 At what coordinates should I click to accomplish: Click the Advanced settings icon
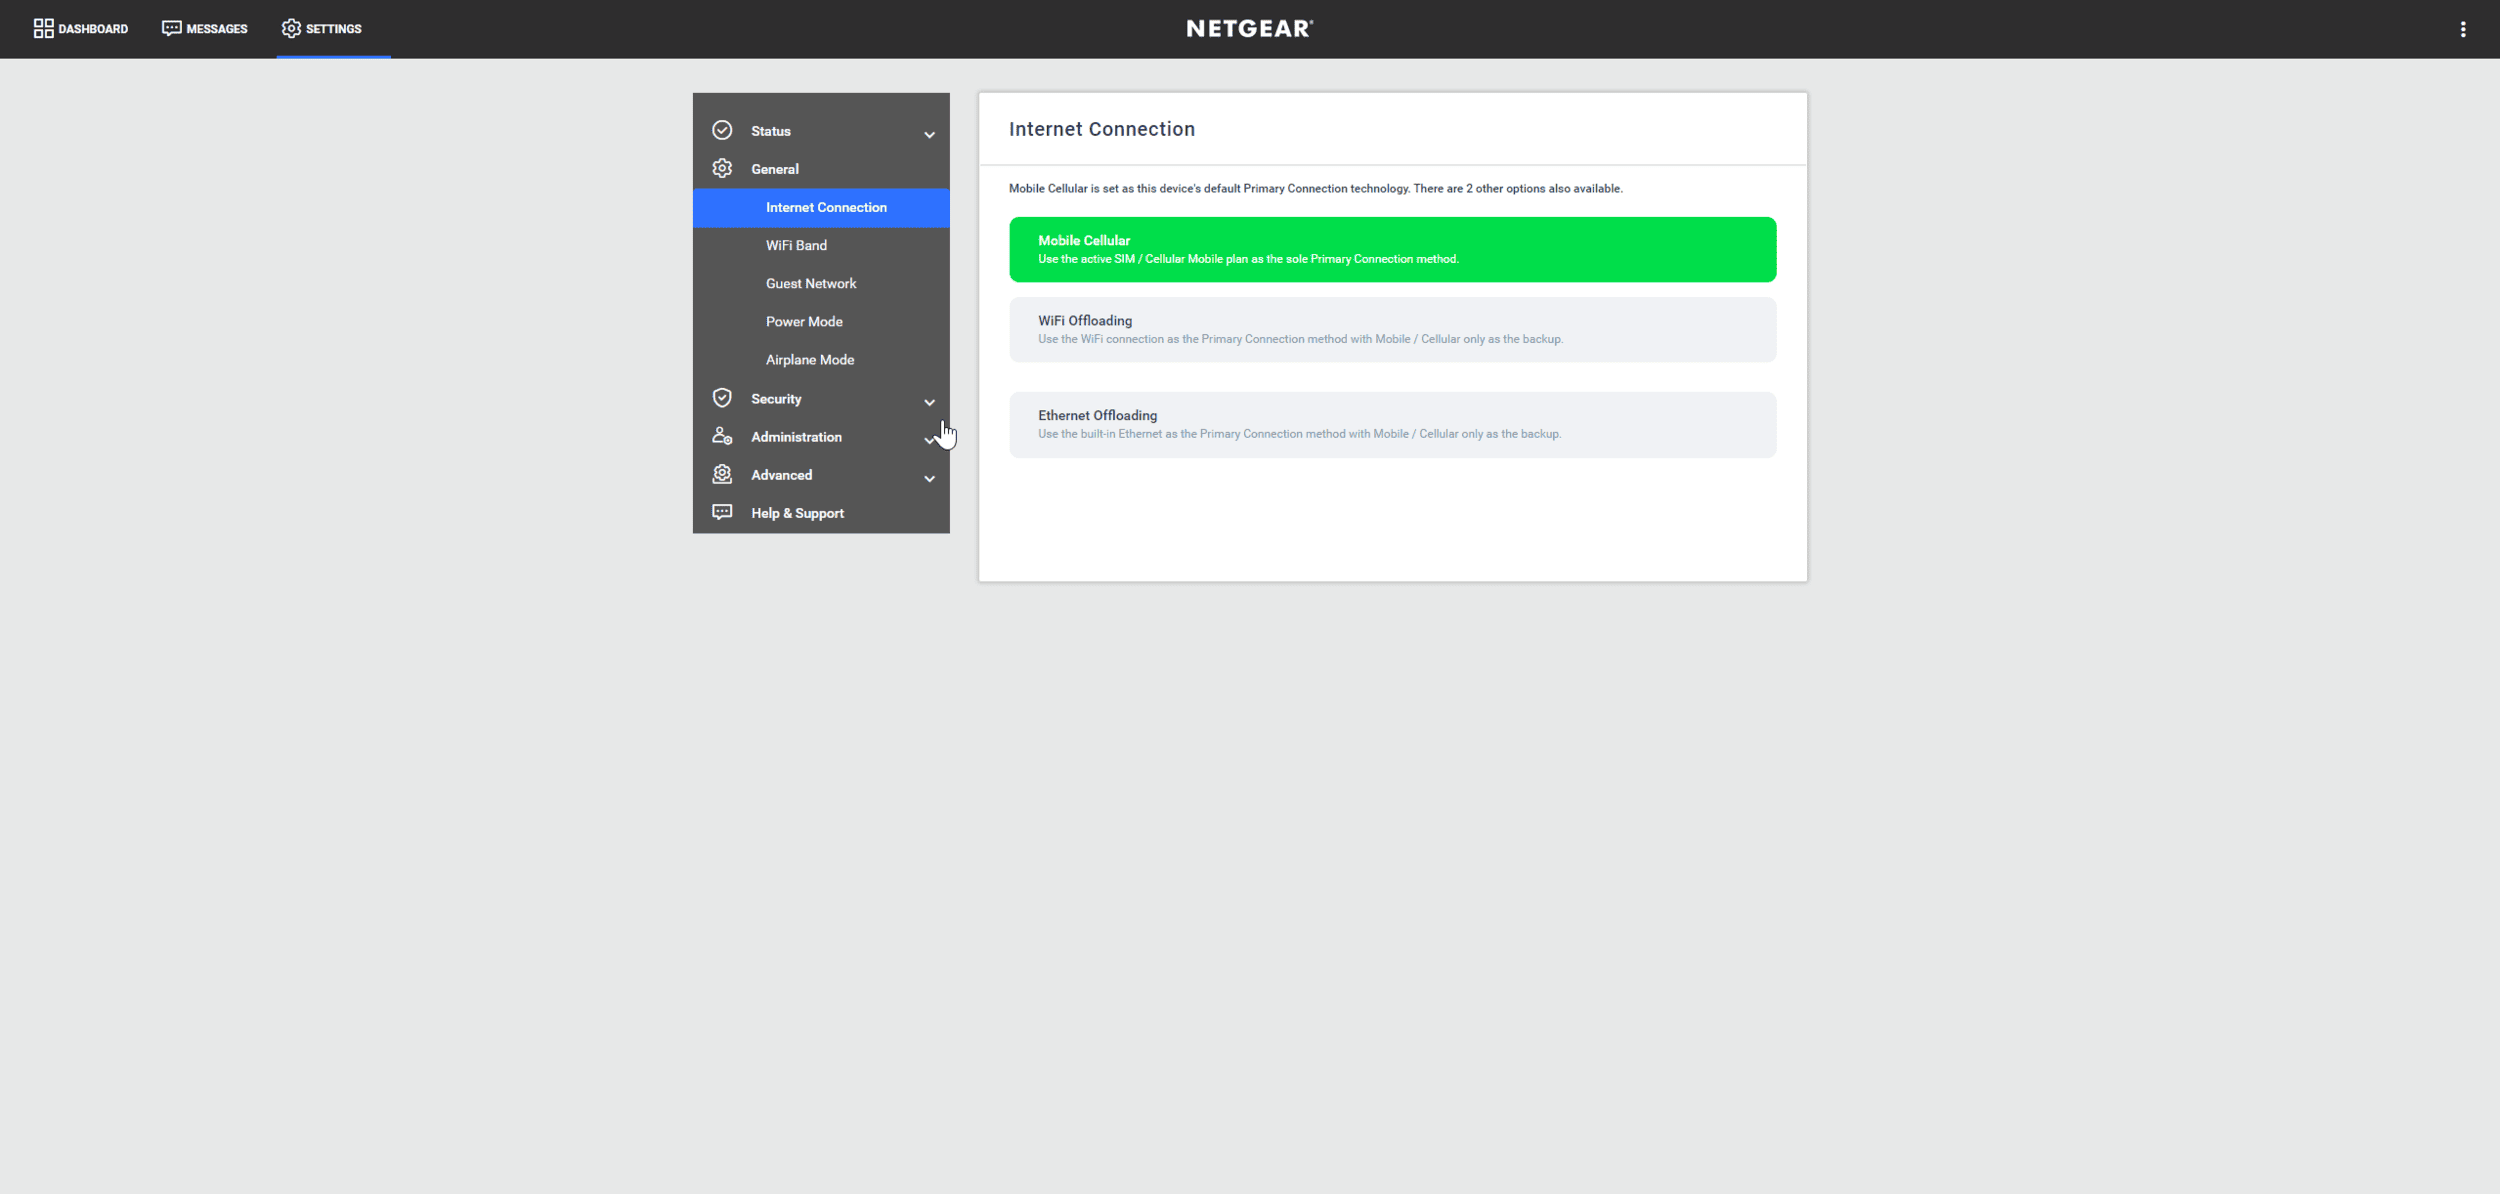[x=722, y=474]
